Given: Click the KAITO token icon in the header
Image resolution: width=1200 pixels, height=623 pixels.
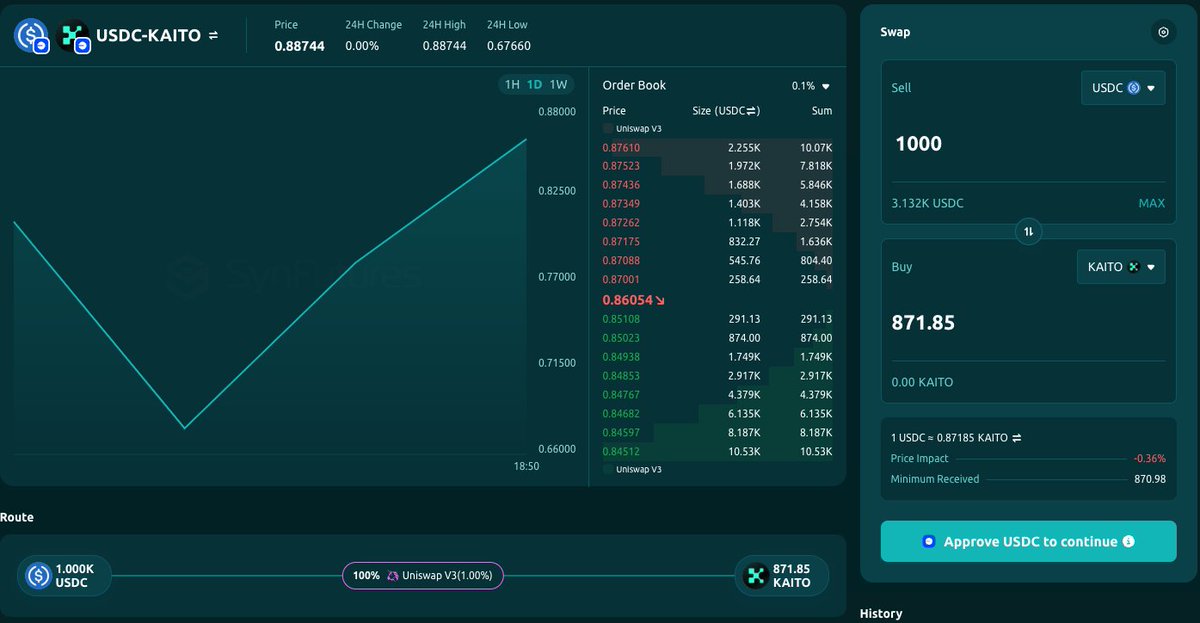Looking at the screenshot, I should (73, 36).
